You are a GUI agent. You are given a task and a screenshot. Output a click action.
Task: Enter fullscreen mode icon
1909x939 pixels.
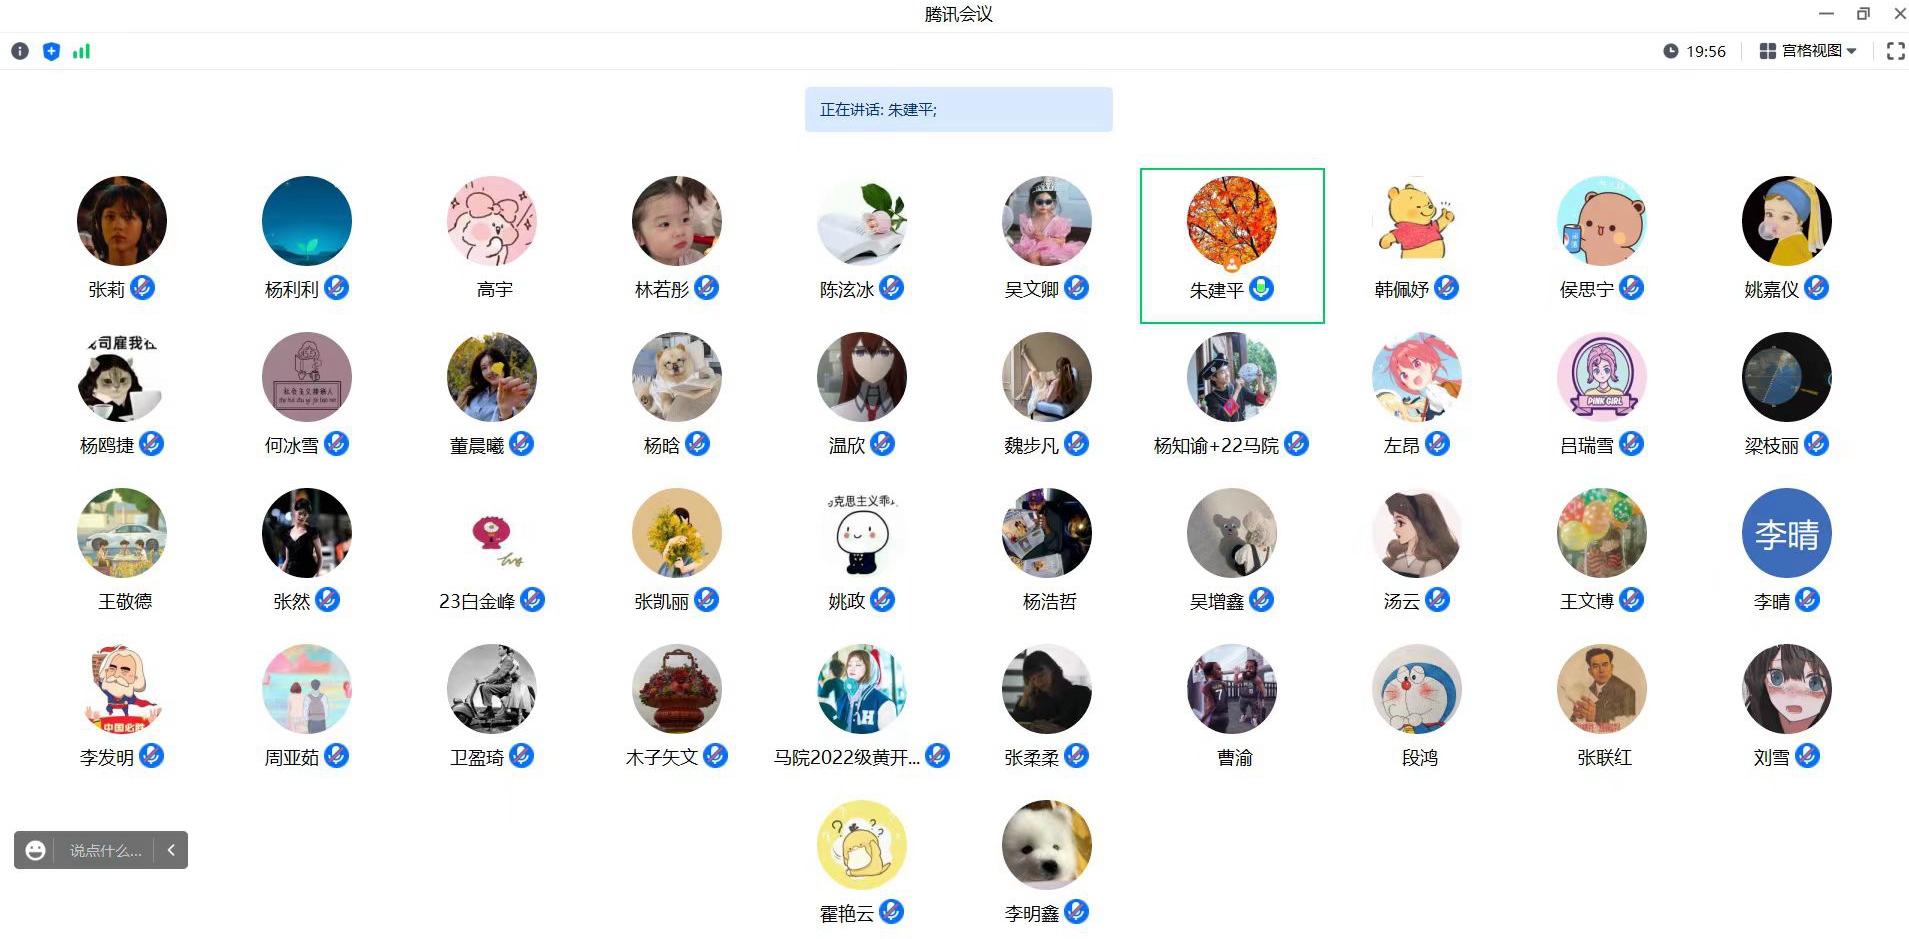pos(1895,51)
